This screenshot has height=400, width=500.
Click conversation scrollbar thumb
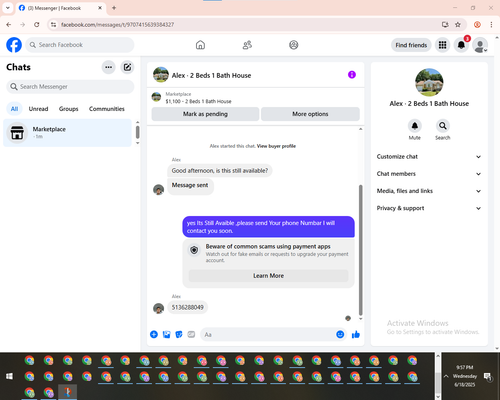pyautogui.click(x=360, y=250)
